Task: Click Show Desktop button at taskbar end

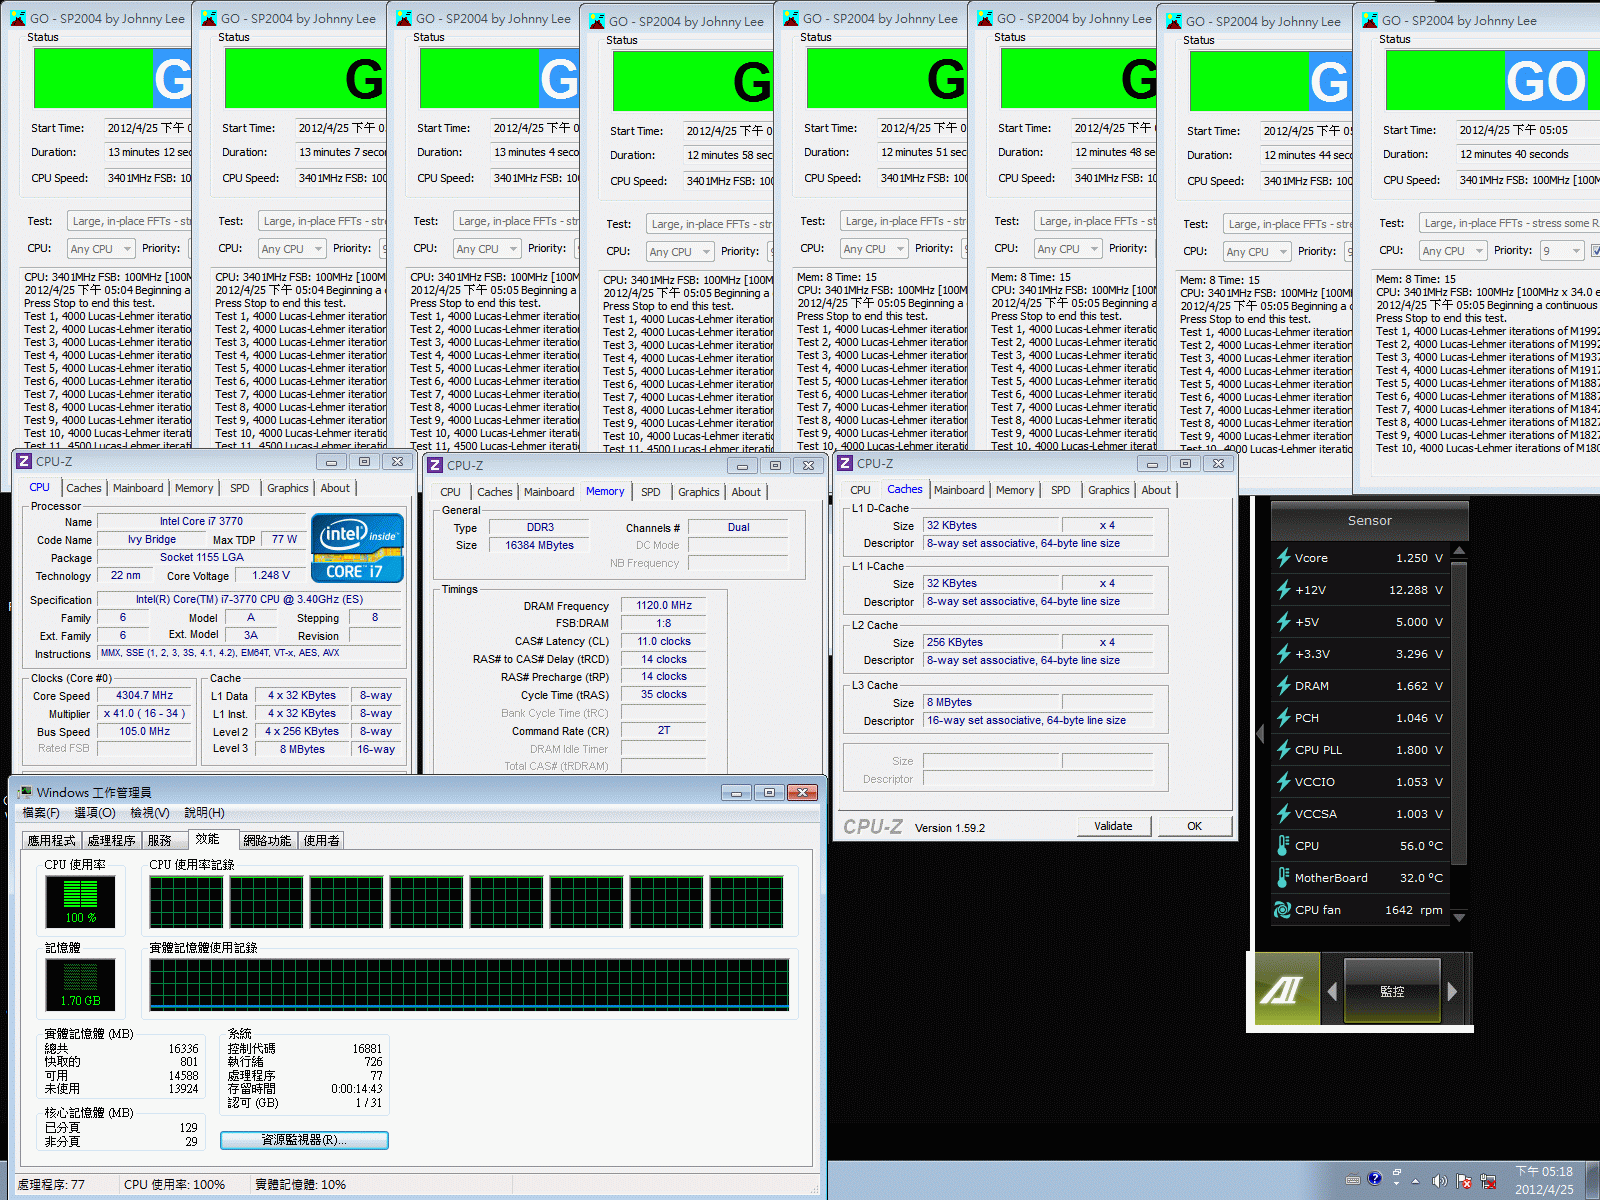Action: click(1593, 1180)
